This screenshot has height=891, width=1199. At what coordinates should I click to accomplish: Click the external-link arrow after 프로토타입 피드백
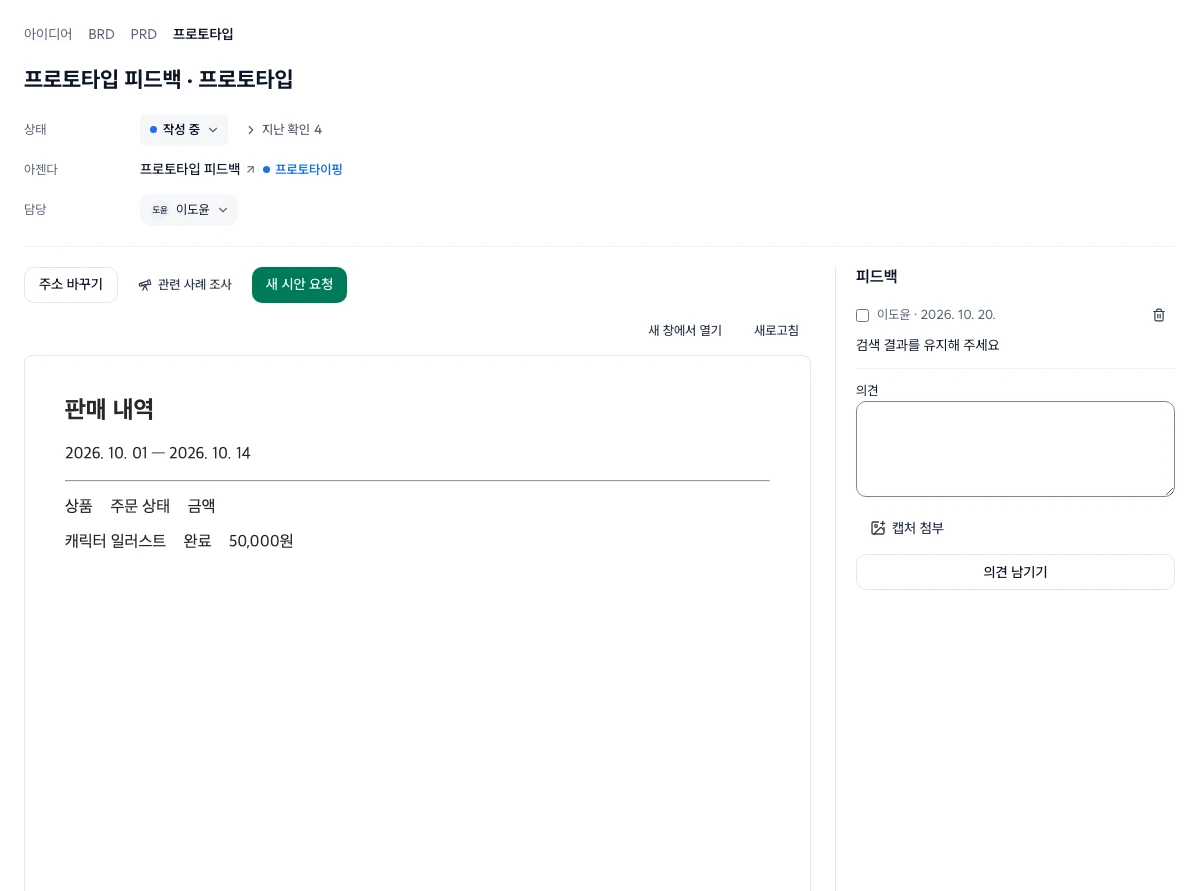tap(250, 170)
